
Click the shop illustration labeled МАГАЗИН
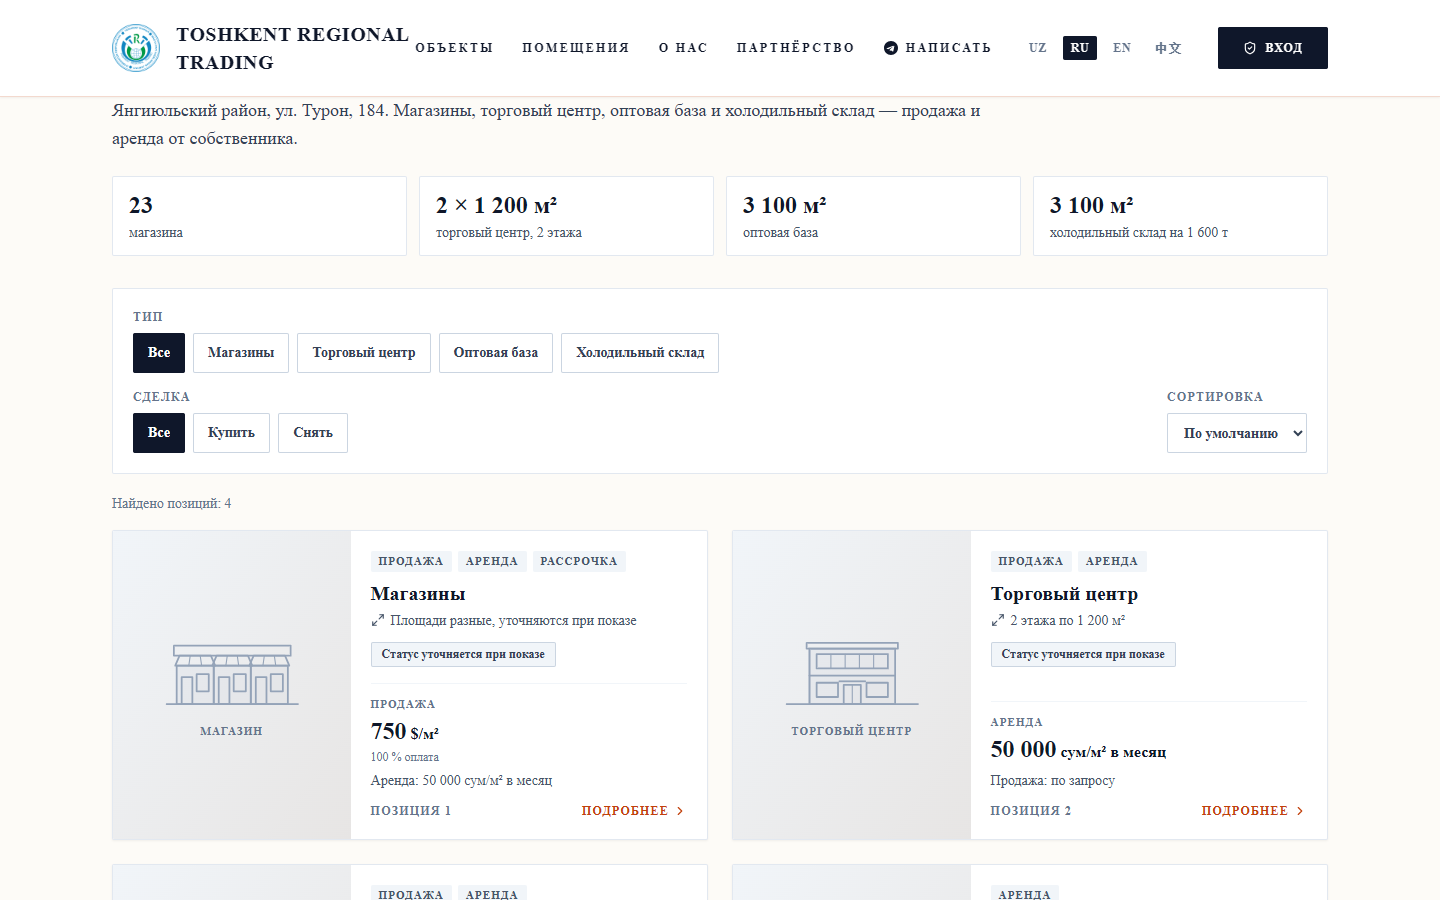point(232,675)
